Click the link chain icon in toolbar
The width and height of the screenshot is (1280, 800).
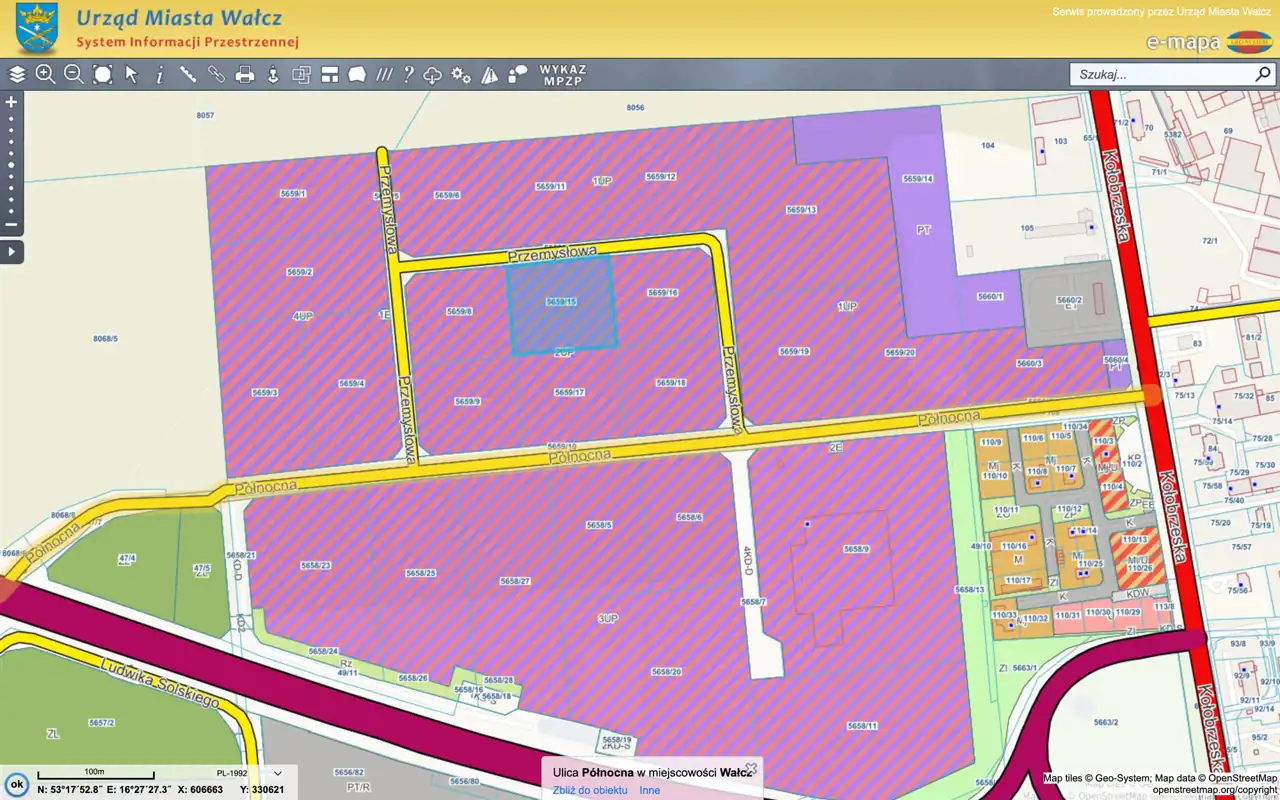[x=216, y=74]
